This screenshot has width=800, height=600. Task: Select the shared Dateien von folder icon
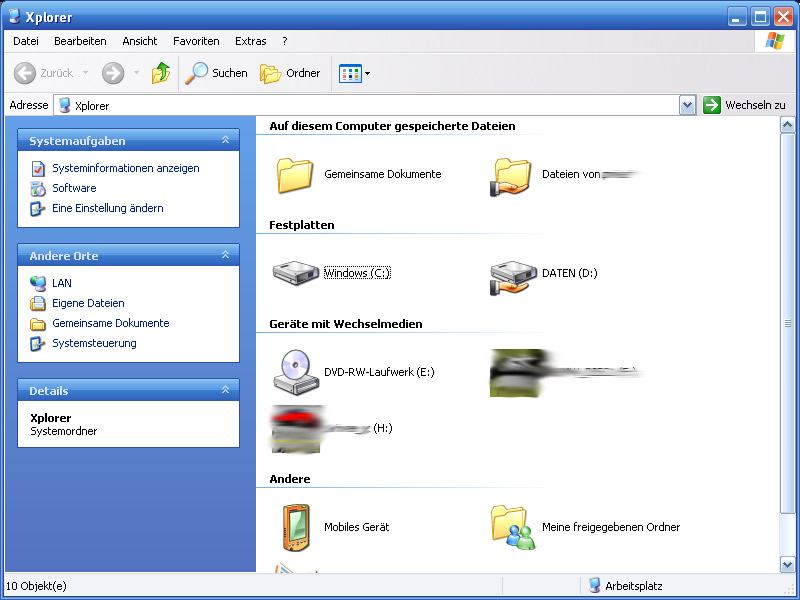coord(511,177)
